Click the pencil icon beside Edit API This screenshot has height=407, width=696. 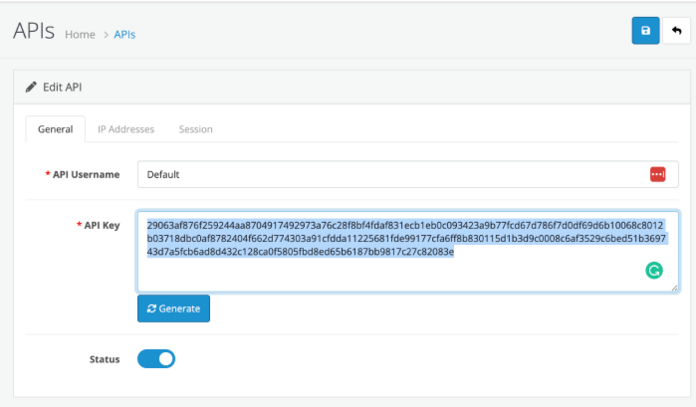tap(31, 87)
